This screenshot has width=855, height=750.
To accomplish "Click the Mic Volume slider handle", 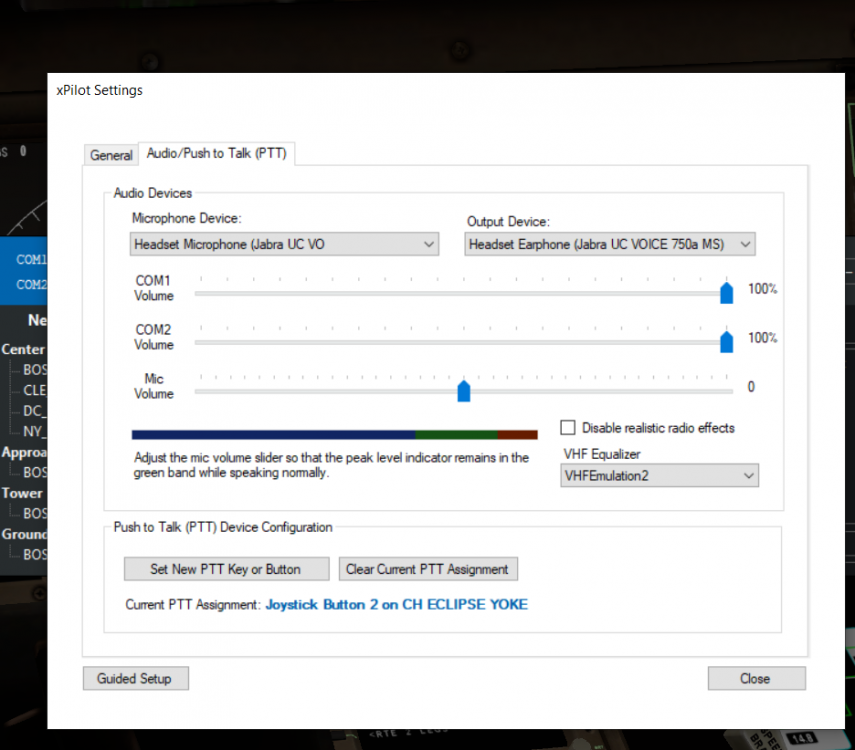I will (464, 390).
